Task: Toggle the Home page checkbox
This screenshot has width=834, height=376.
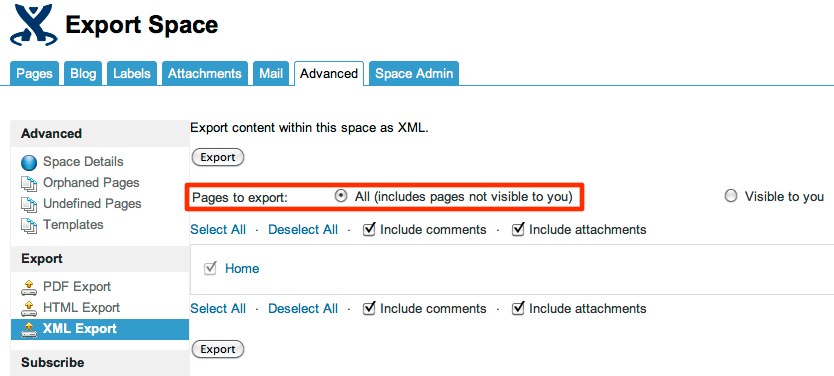Action: (210, 269)
